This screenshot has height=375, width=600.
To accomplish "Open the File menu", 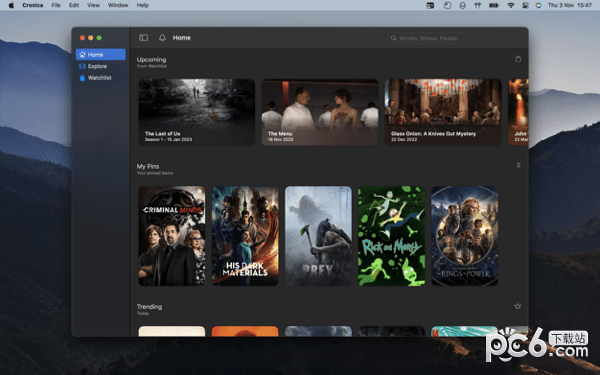I will [56, 5].
